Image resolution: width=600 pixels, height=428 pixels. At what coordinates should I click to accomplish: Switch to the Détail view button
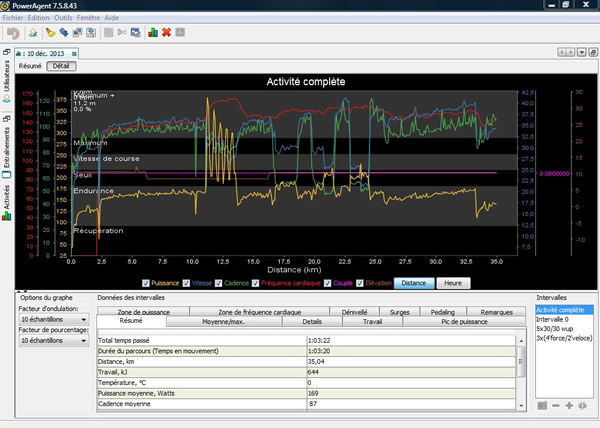pos(61,66)
